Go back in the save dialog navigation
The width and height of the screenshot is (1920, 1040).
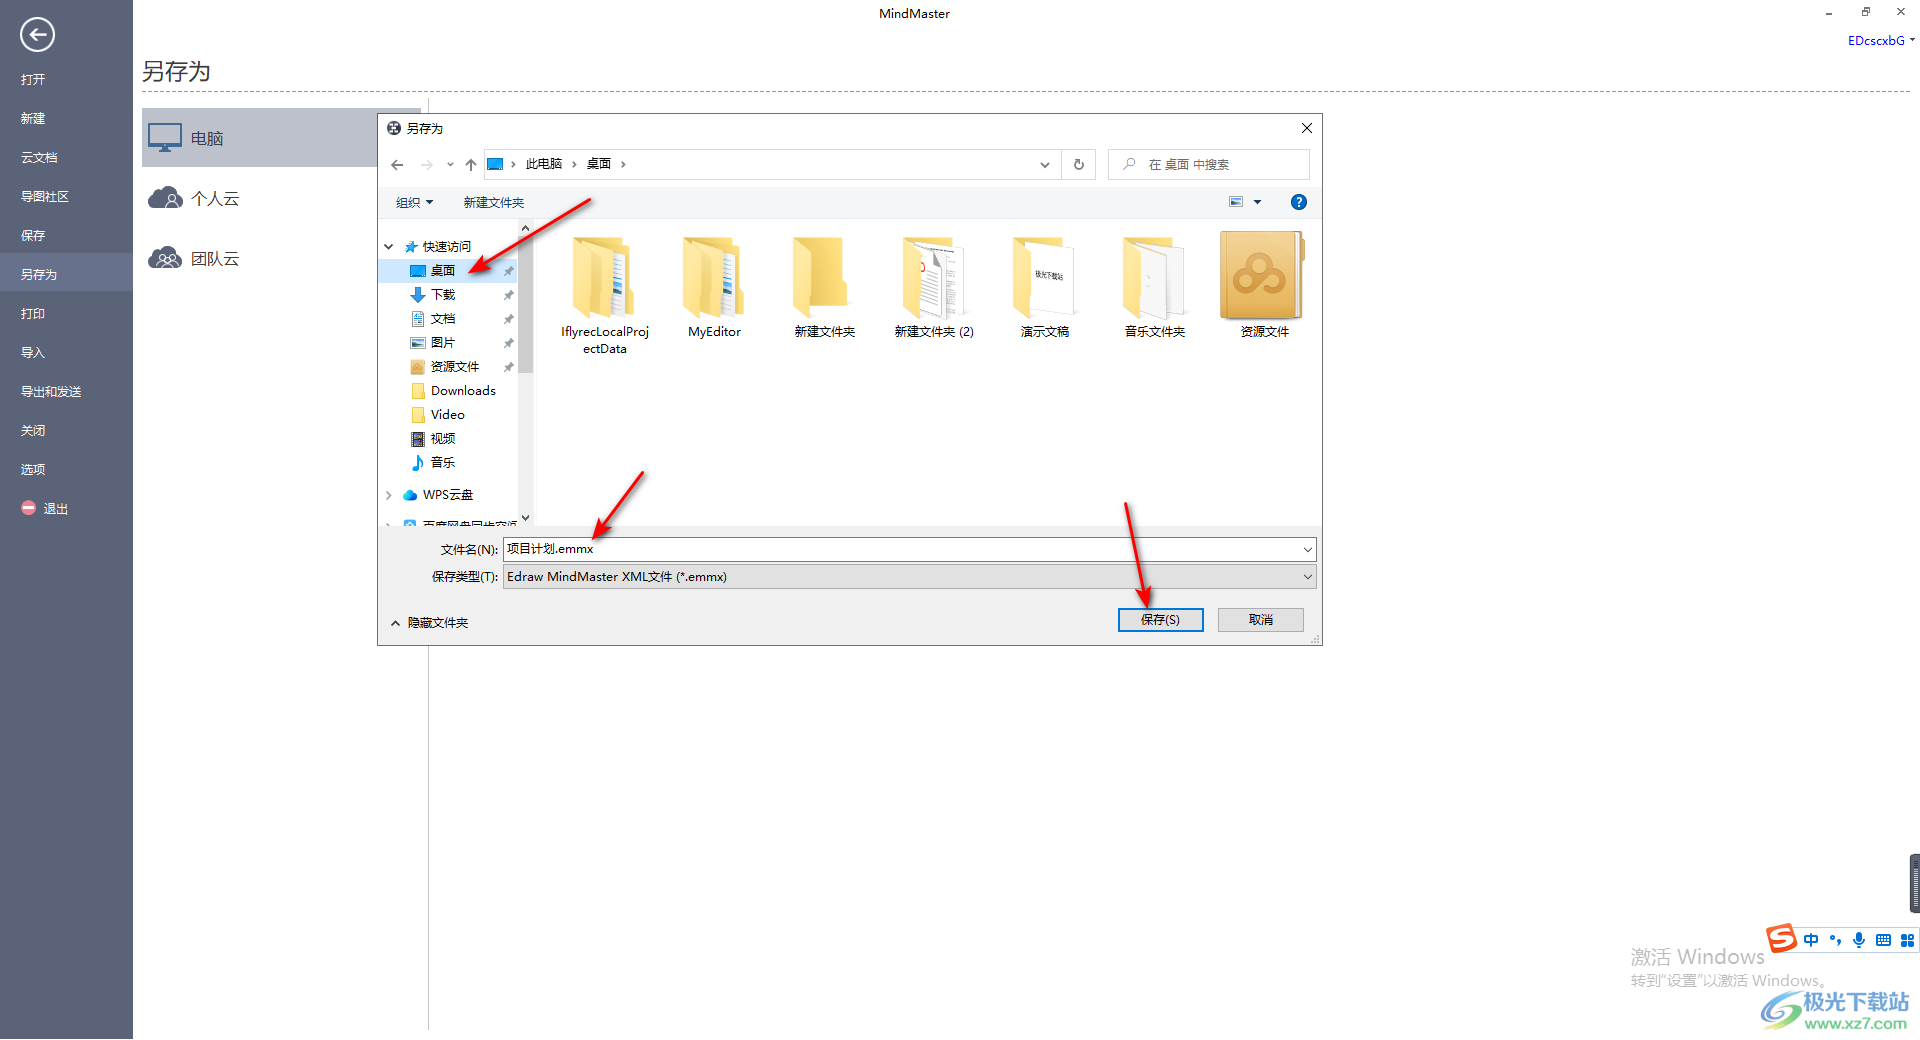(397, 165)
